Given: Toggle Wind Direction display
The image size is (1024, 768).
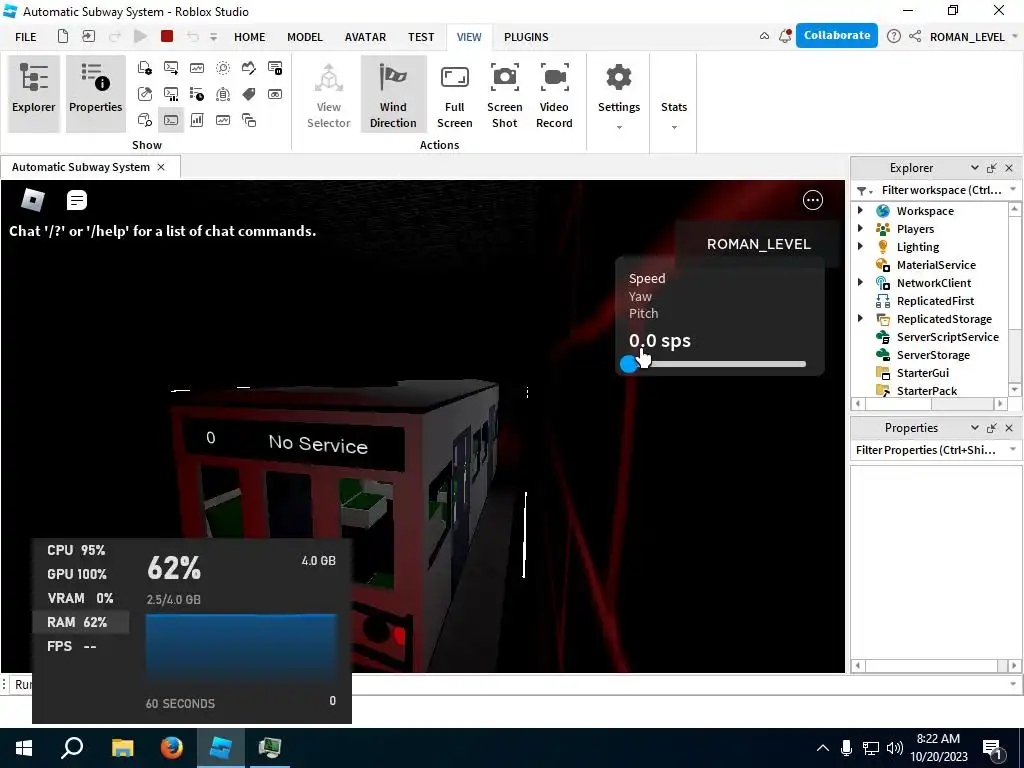Looking at the screenshot, I should coord(393,94).
